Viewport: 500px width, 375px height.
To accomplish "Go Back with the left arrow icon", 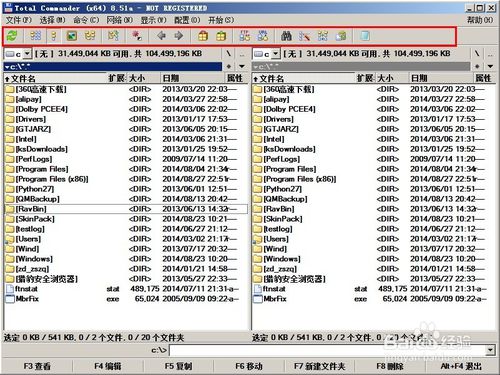I will 161,36.
